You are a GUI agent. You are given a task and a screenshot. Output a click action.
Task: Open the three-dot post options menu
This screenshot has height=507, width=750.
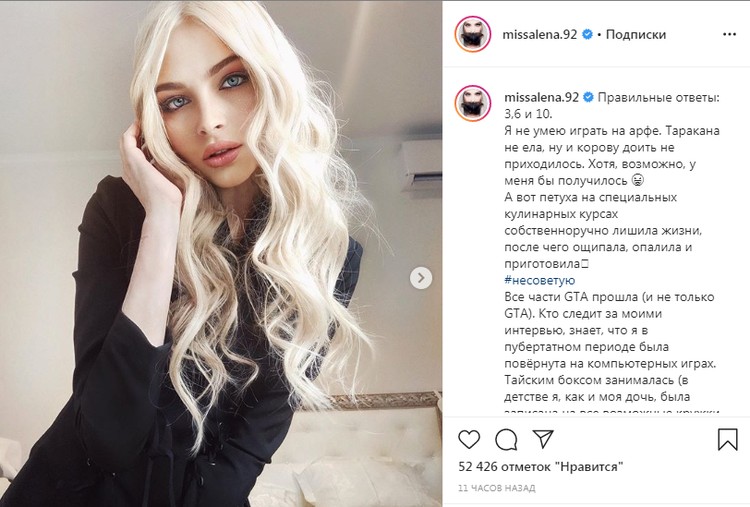(729, 34)
